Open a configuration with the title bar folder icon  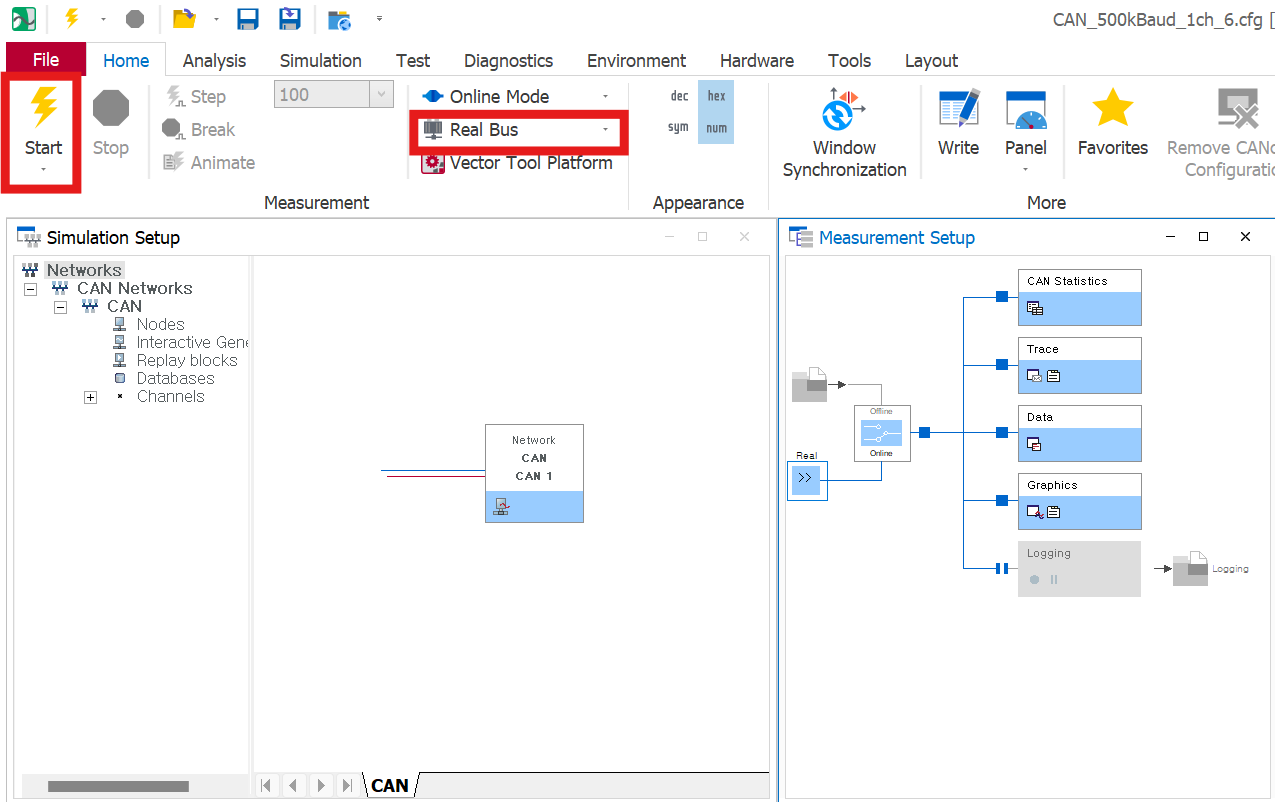coord(184,18)
